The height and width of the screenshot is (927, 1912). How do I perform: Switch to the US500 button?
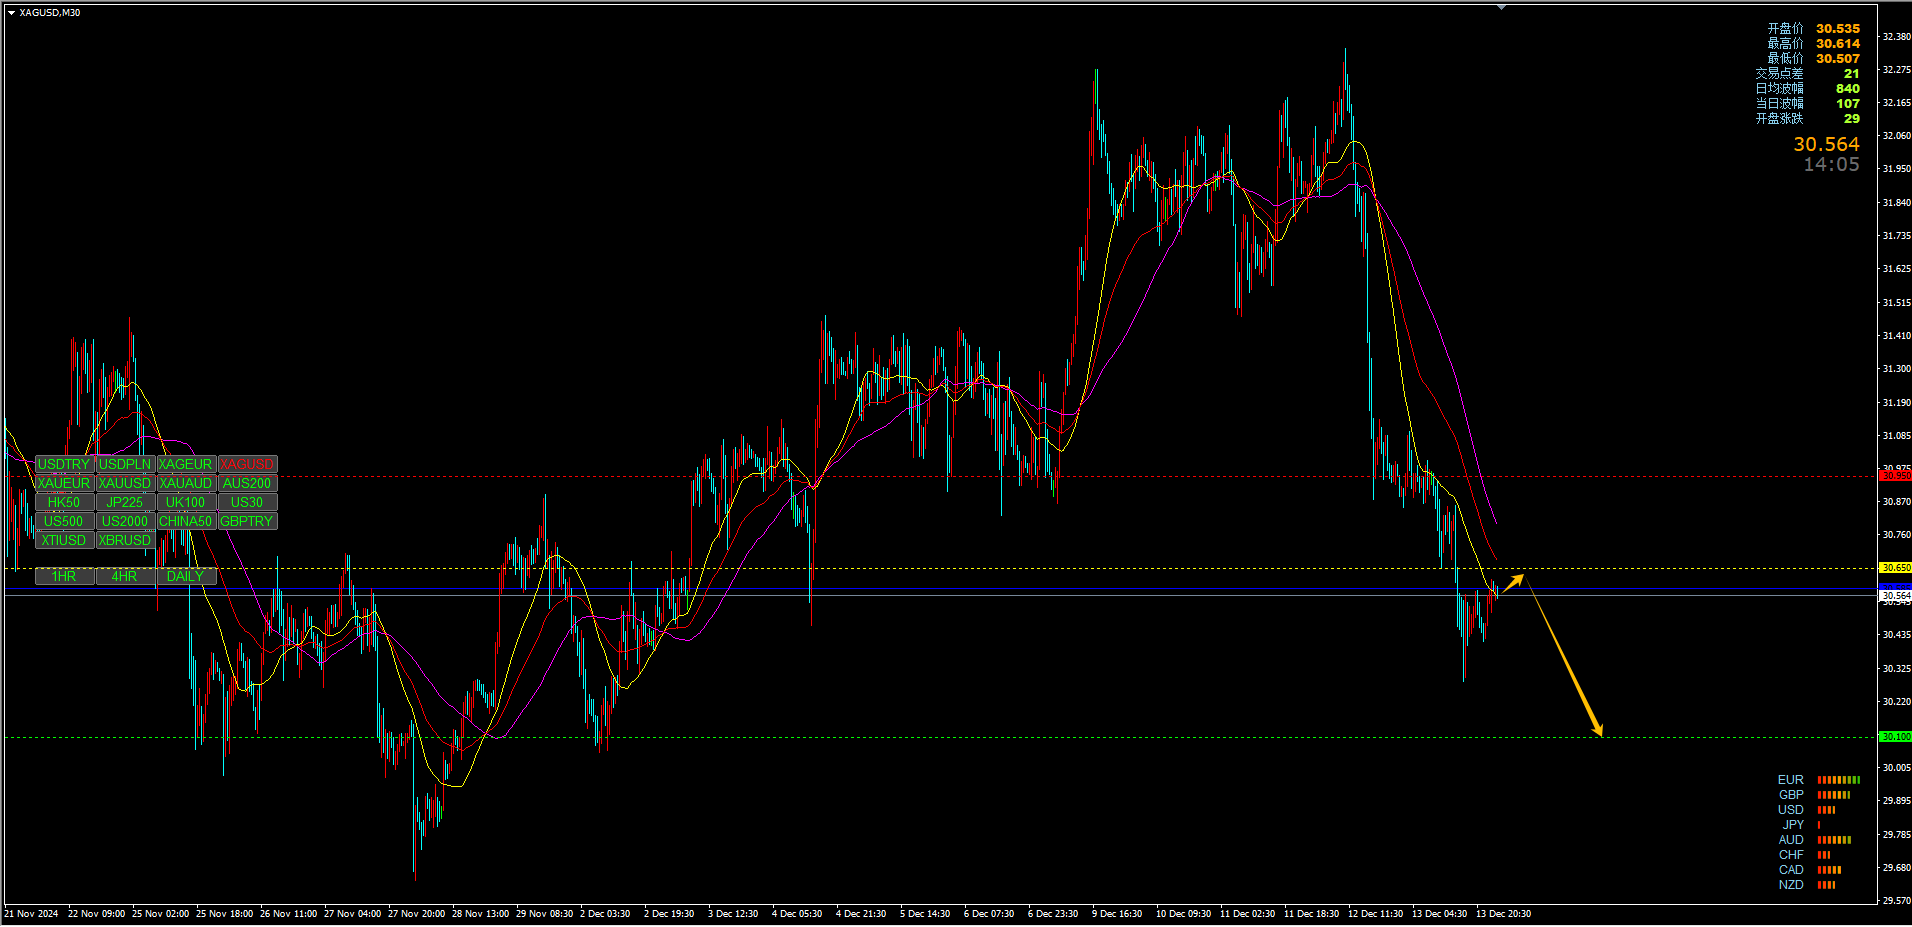[64, 521]
